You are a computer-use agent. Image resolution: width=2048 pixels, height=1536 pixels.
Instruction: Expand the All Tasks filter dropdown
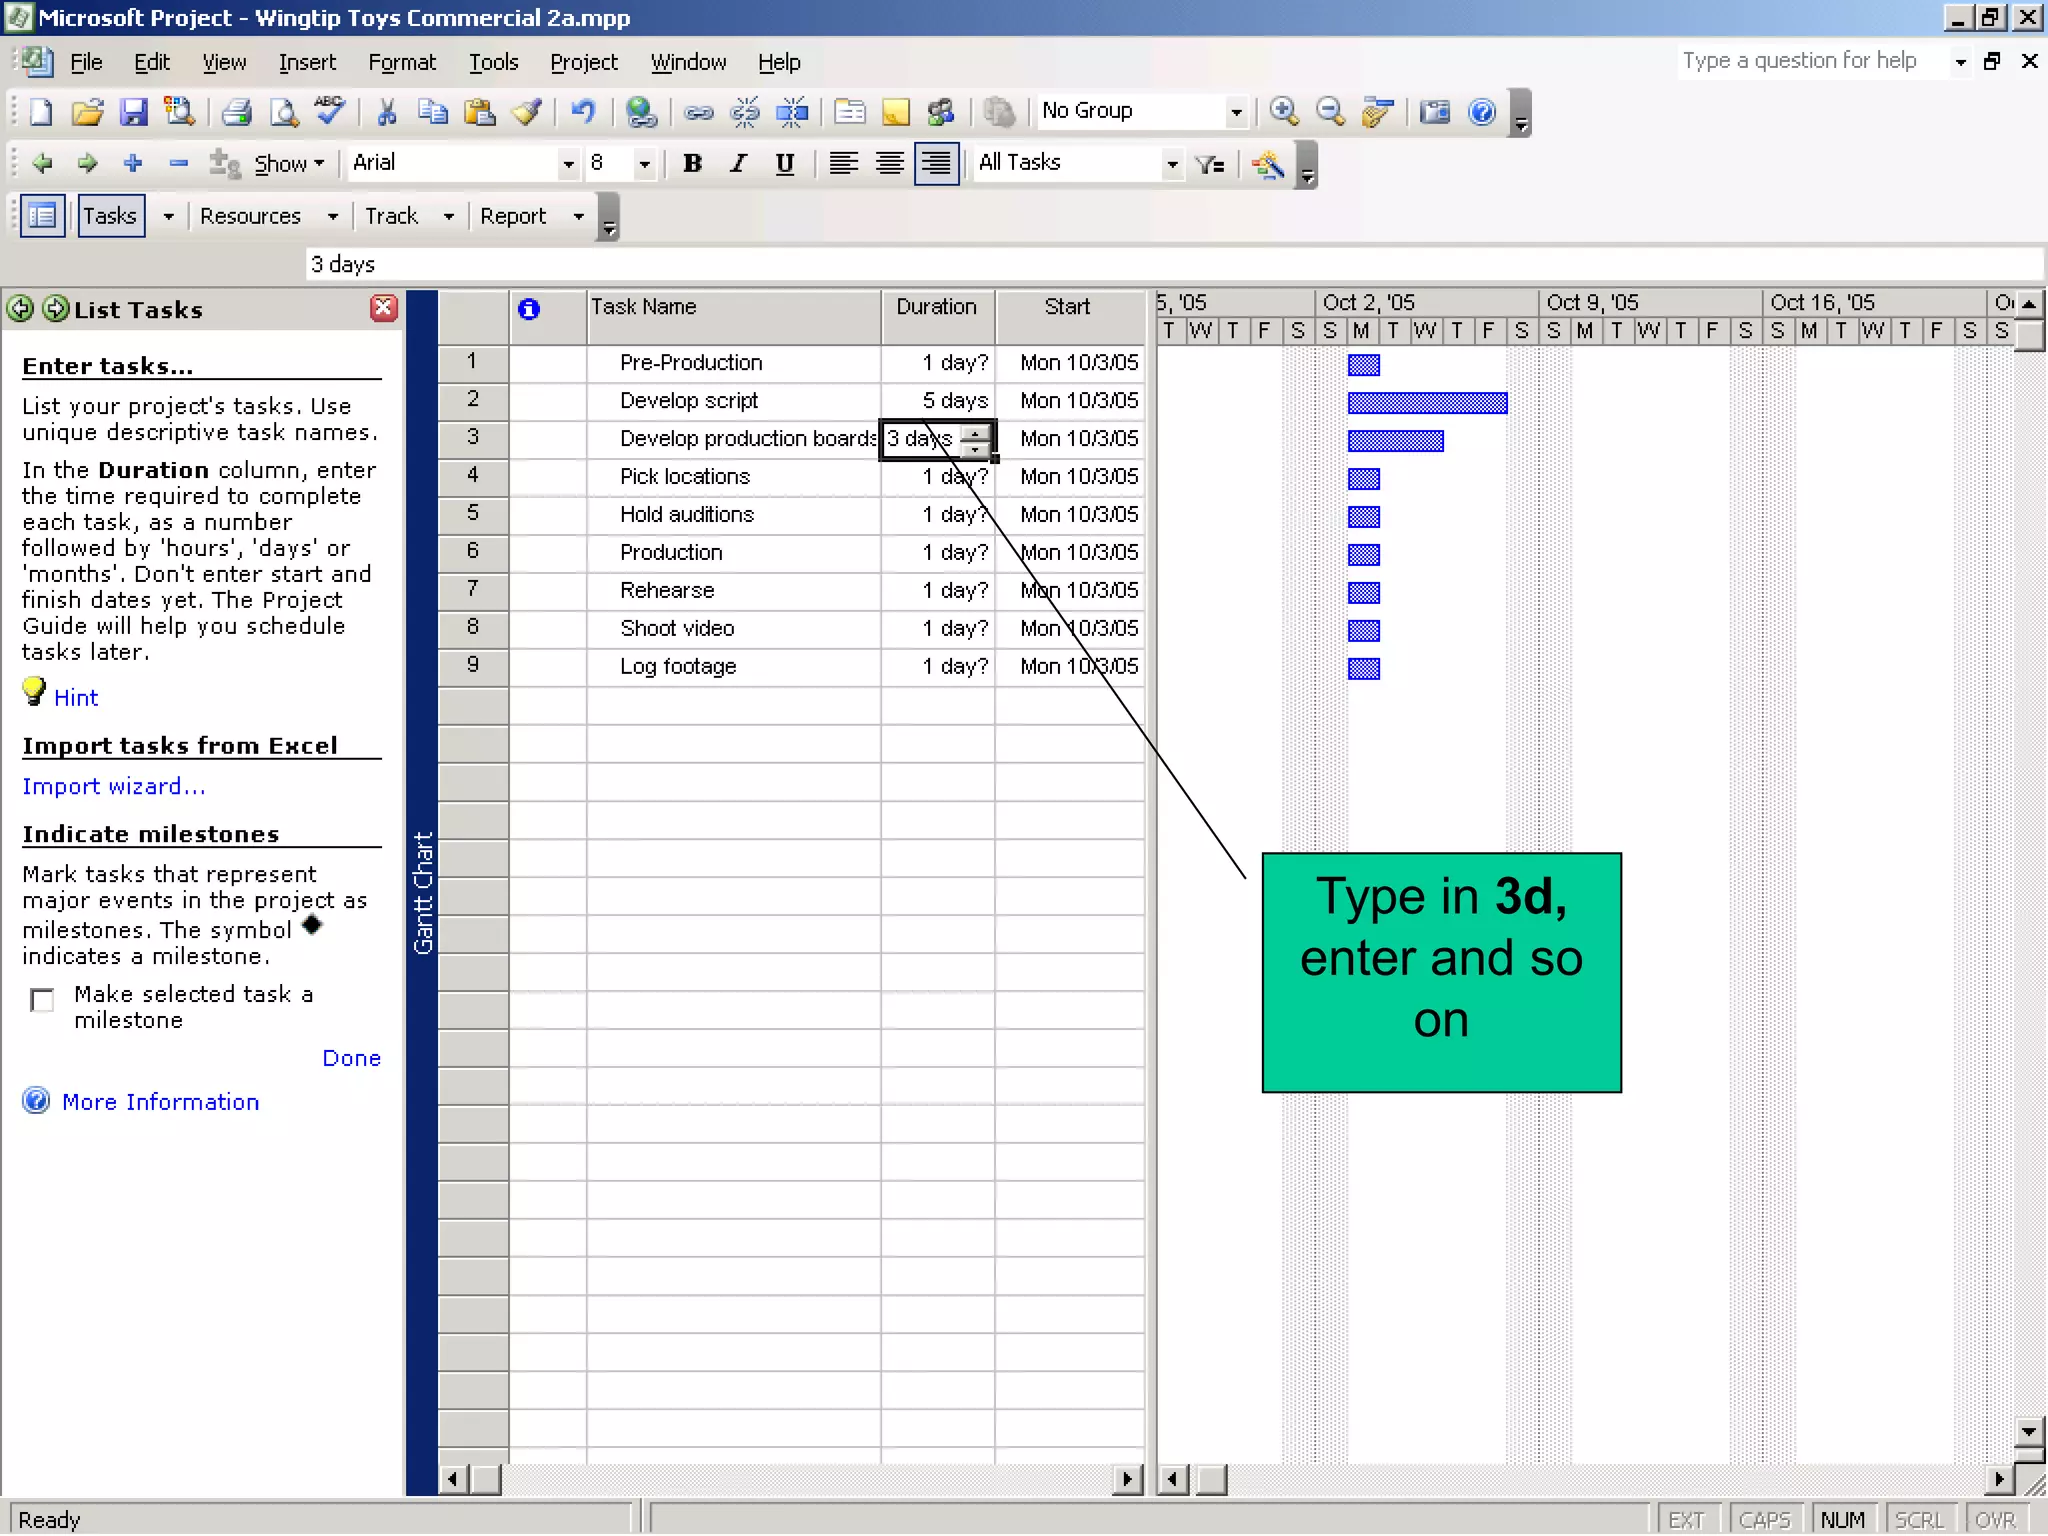pos(1172,164)
